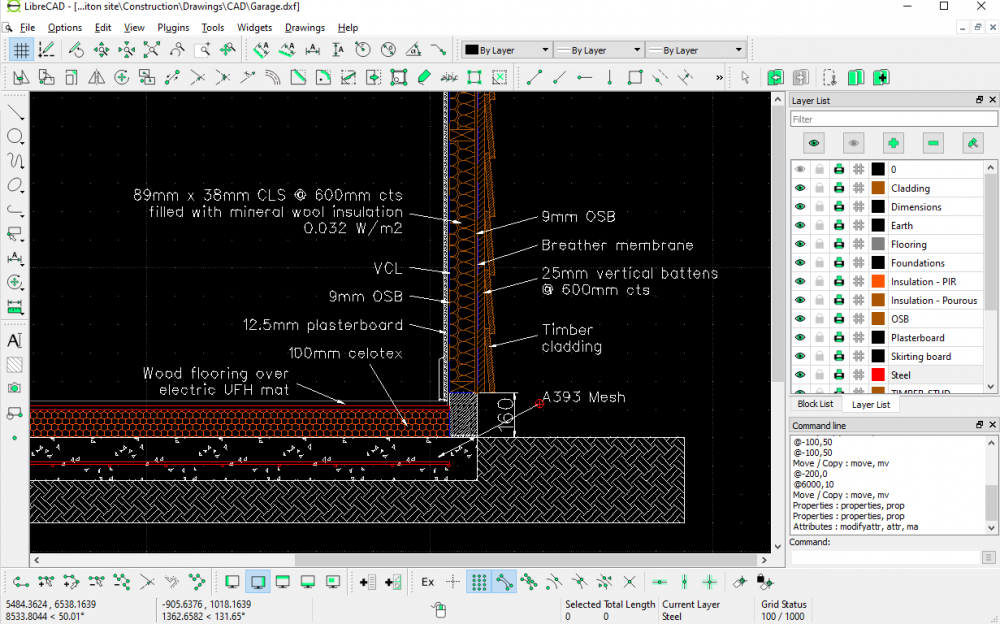Click the layer Filter input field

(893, 119)
